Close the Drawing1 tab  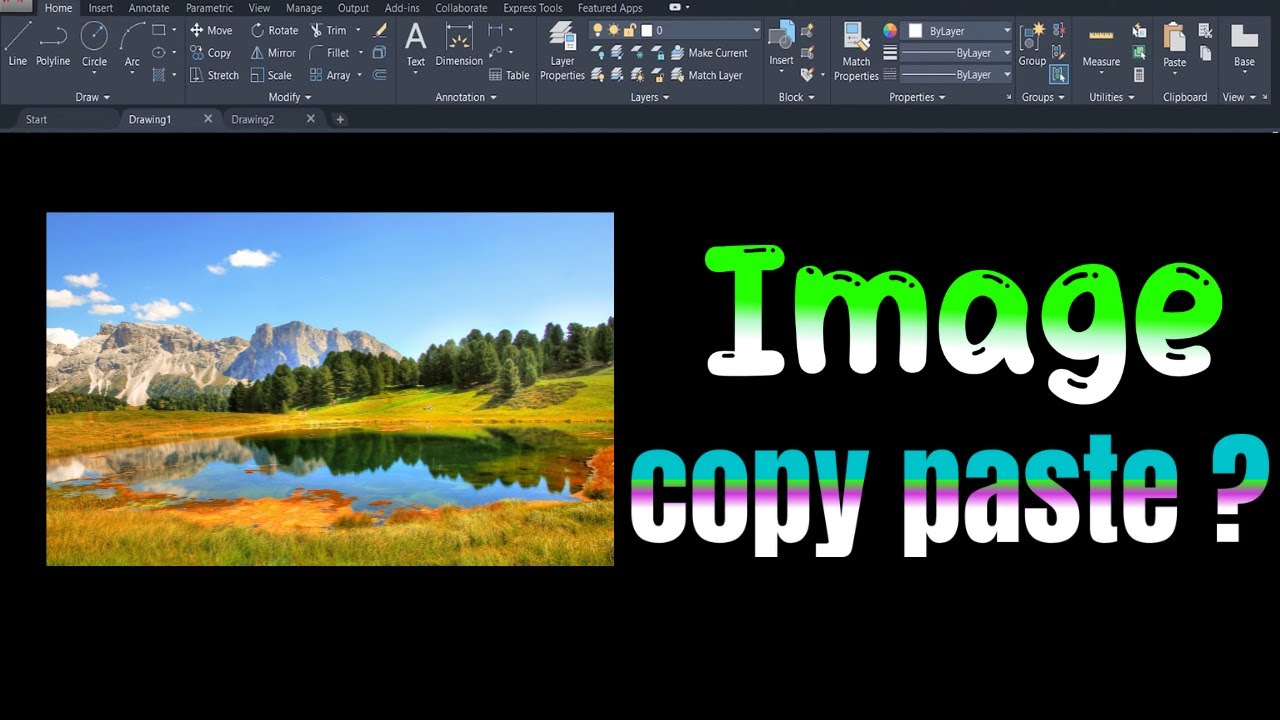pyautogui.click(x=208, y=119)
